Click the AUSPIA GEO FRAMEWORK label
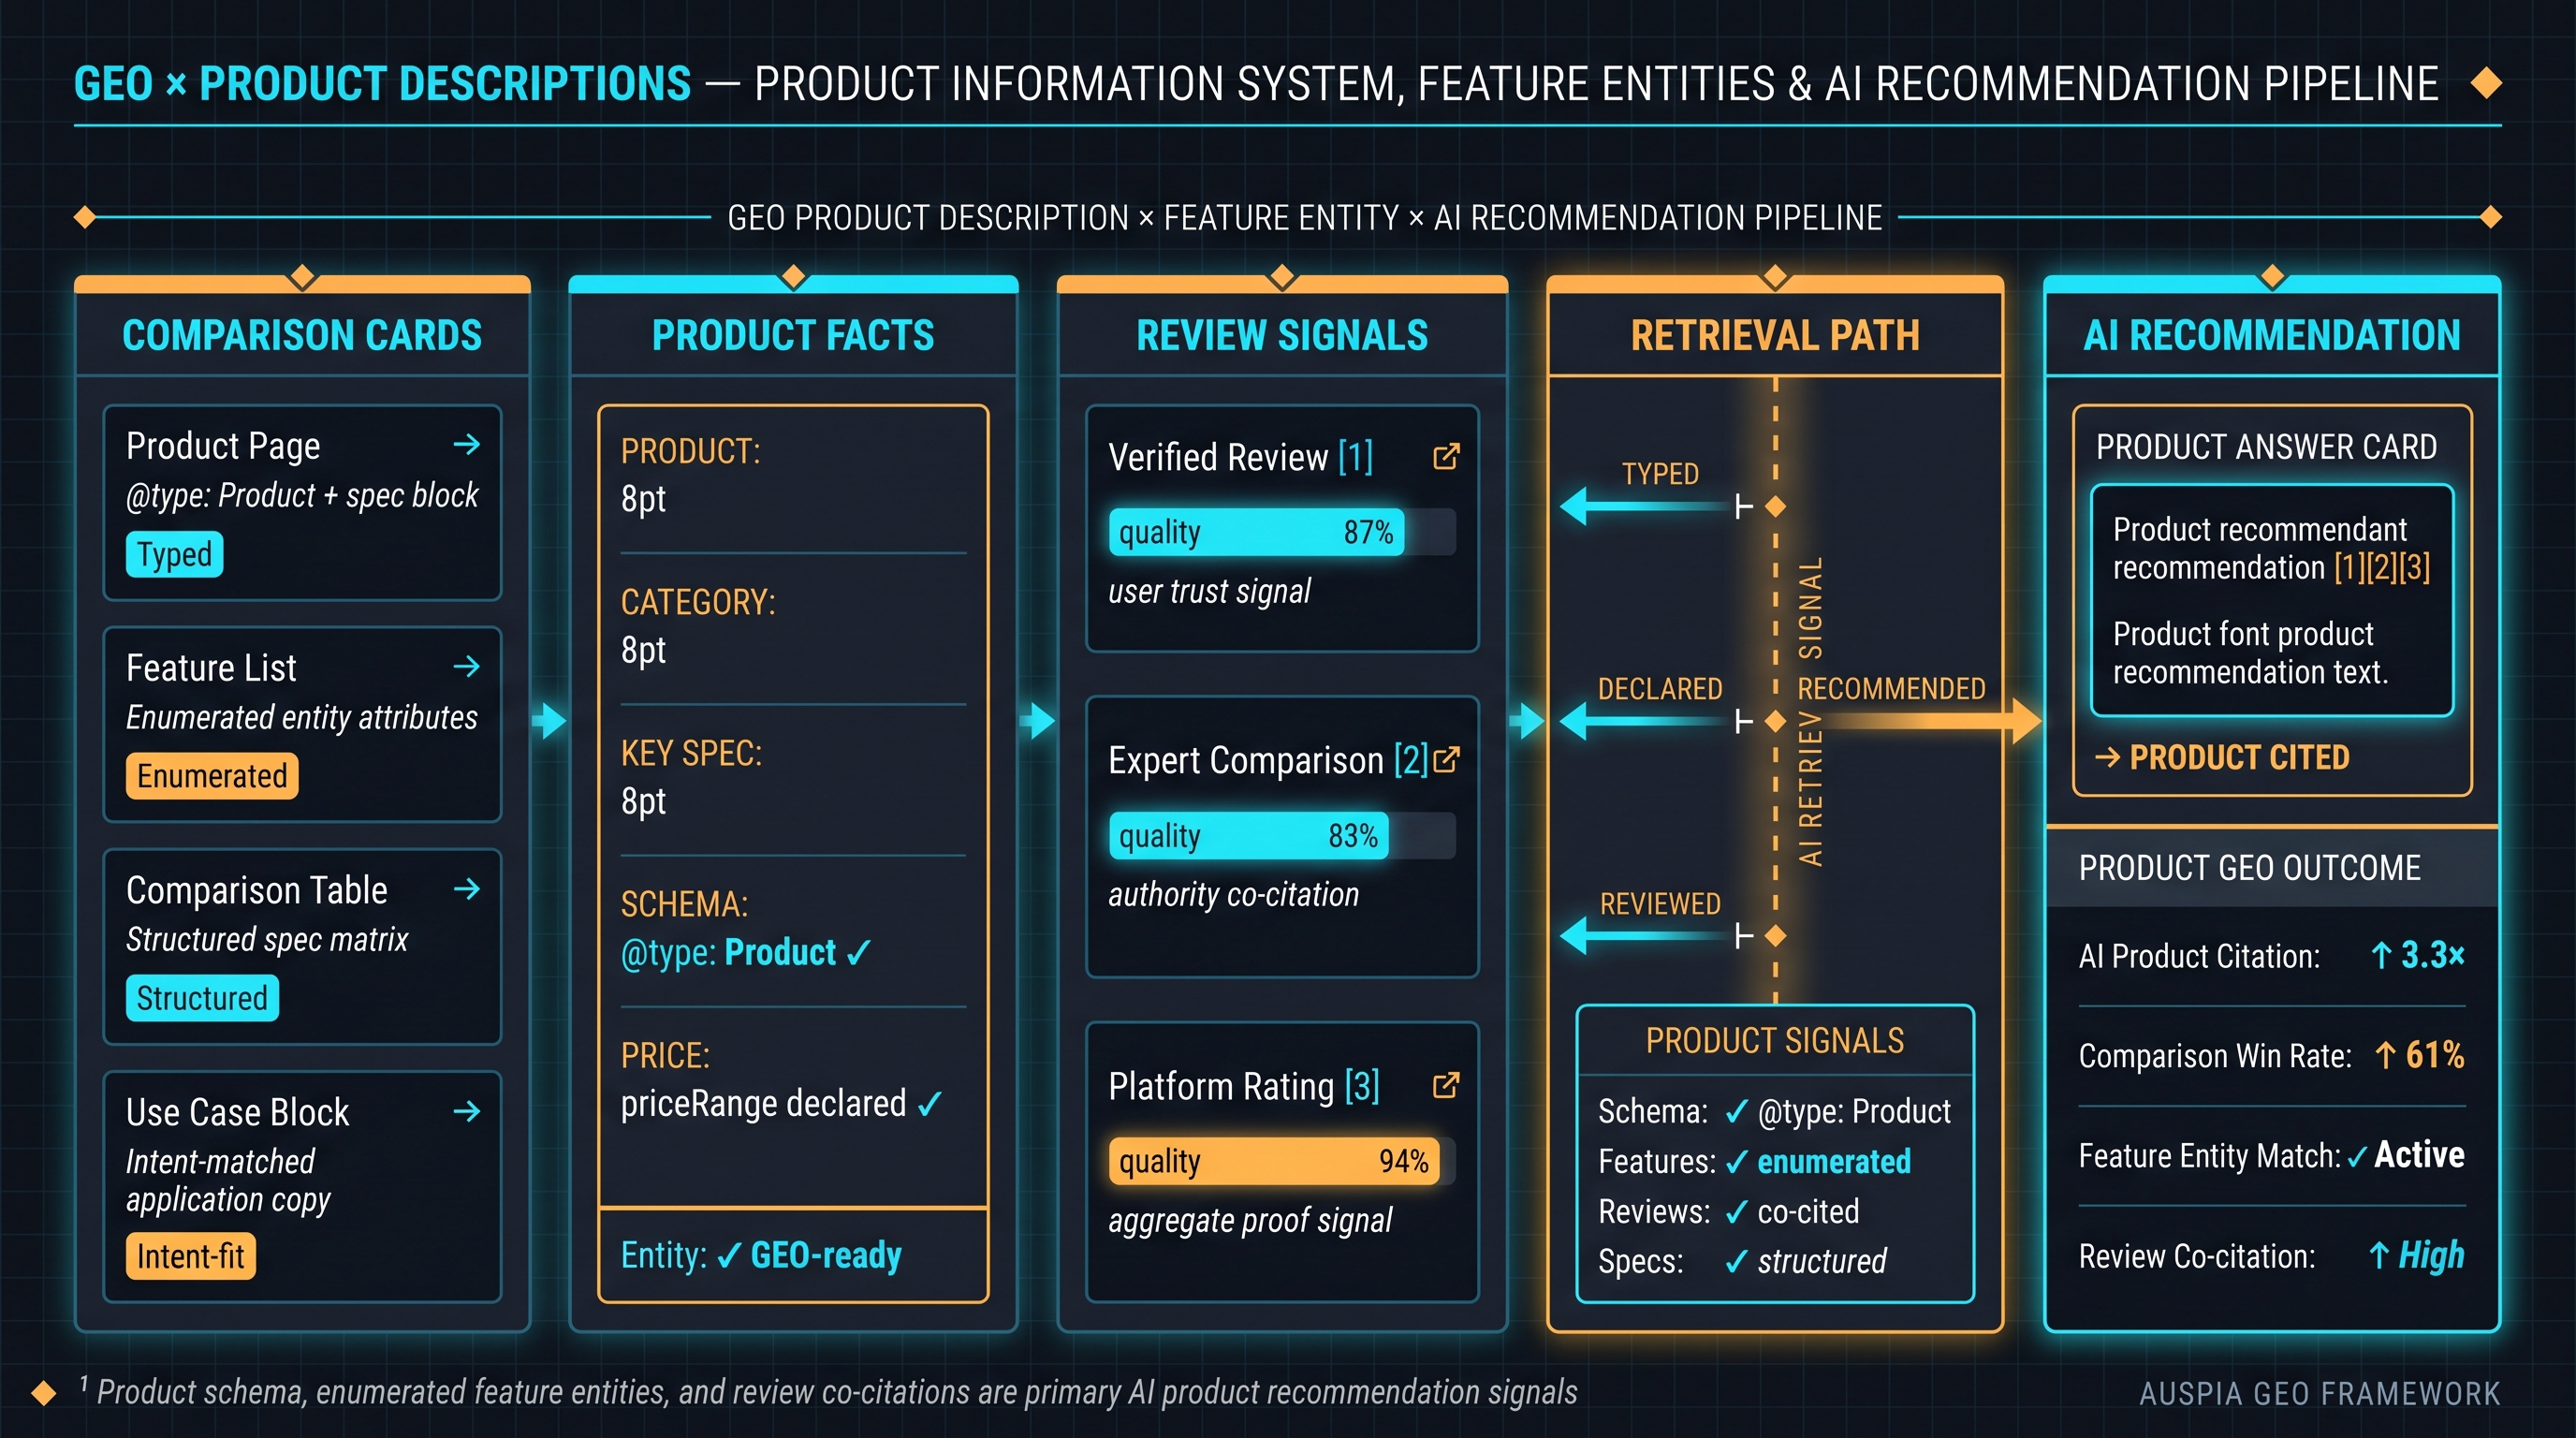Screen dimensions: 2576x1438 tap(2320, 1393)
